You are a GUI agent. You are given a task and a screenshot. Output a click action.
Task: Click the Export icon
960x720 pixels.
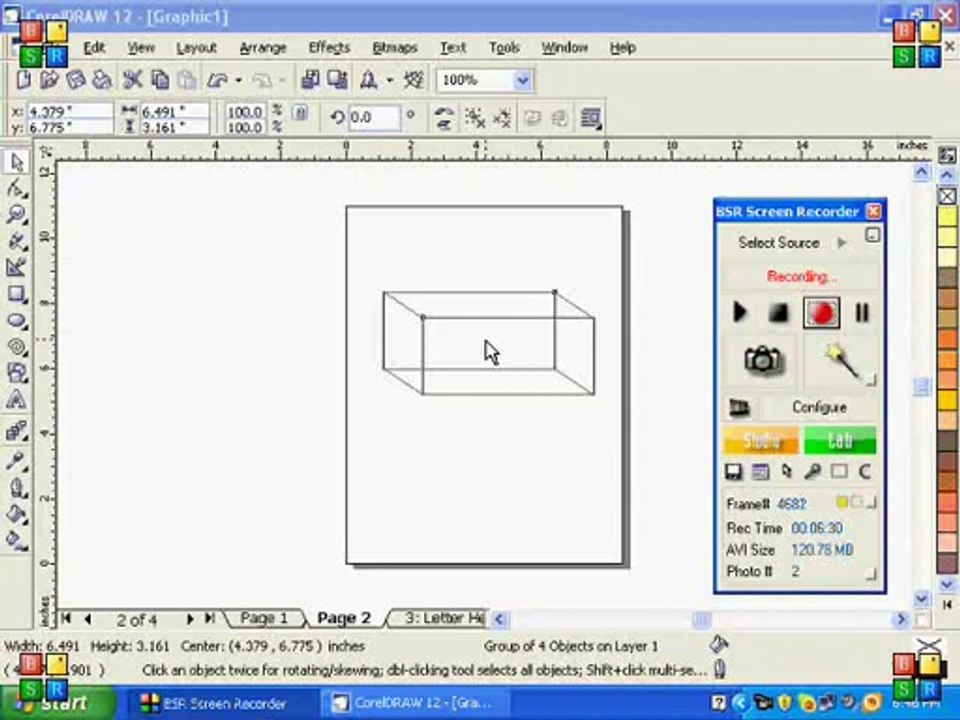(337, 80)
